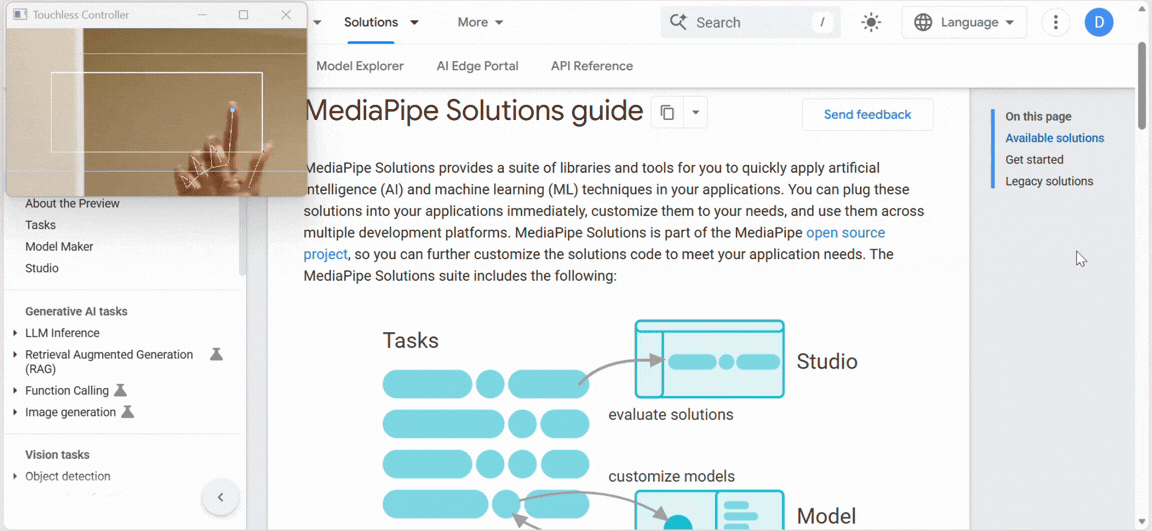Expand the Object detection section
This screenshot has width=1152, height=531.
click(15, 477)
